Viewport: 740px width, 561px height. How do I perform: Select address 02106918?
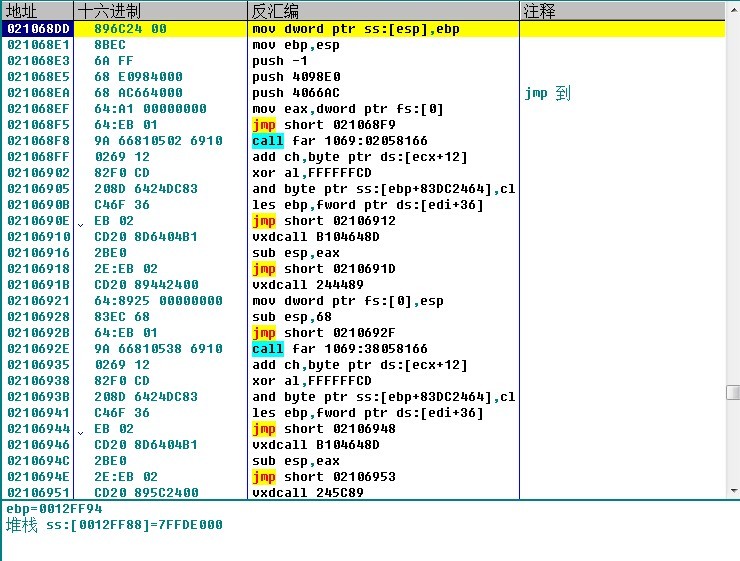point(38,269)
